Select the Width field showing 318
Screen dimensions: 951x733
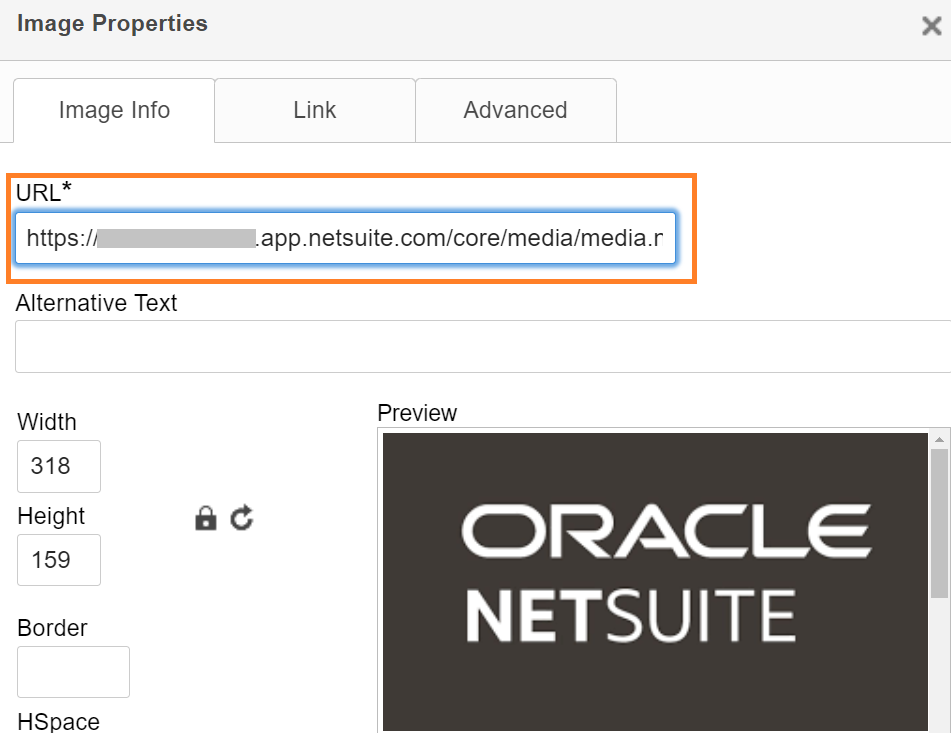(59, 466)
